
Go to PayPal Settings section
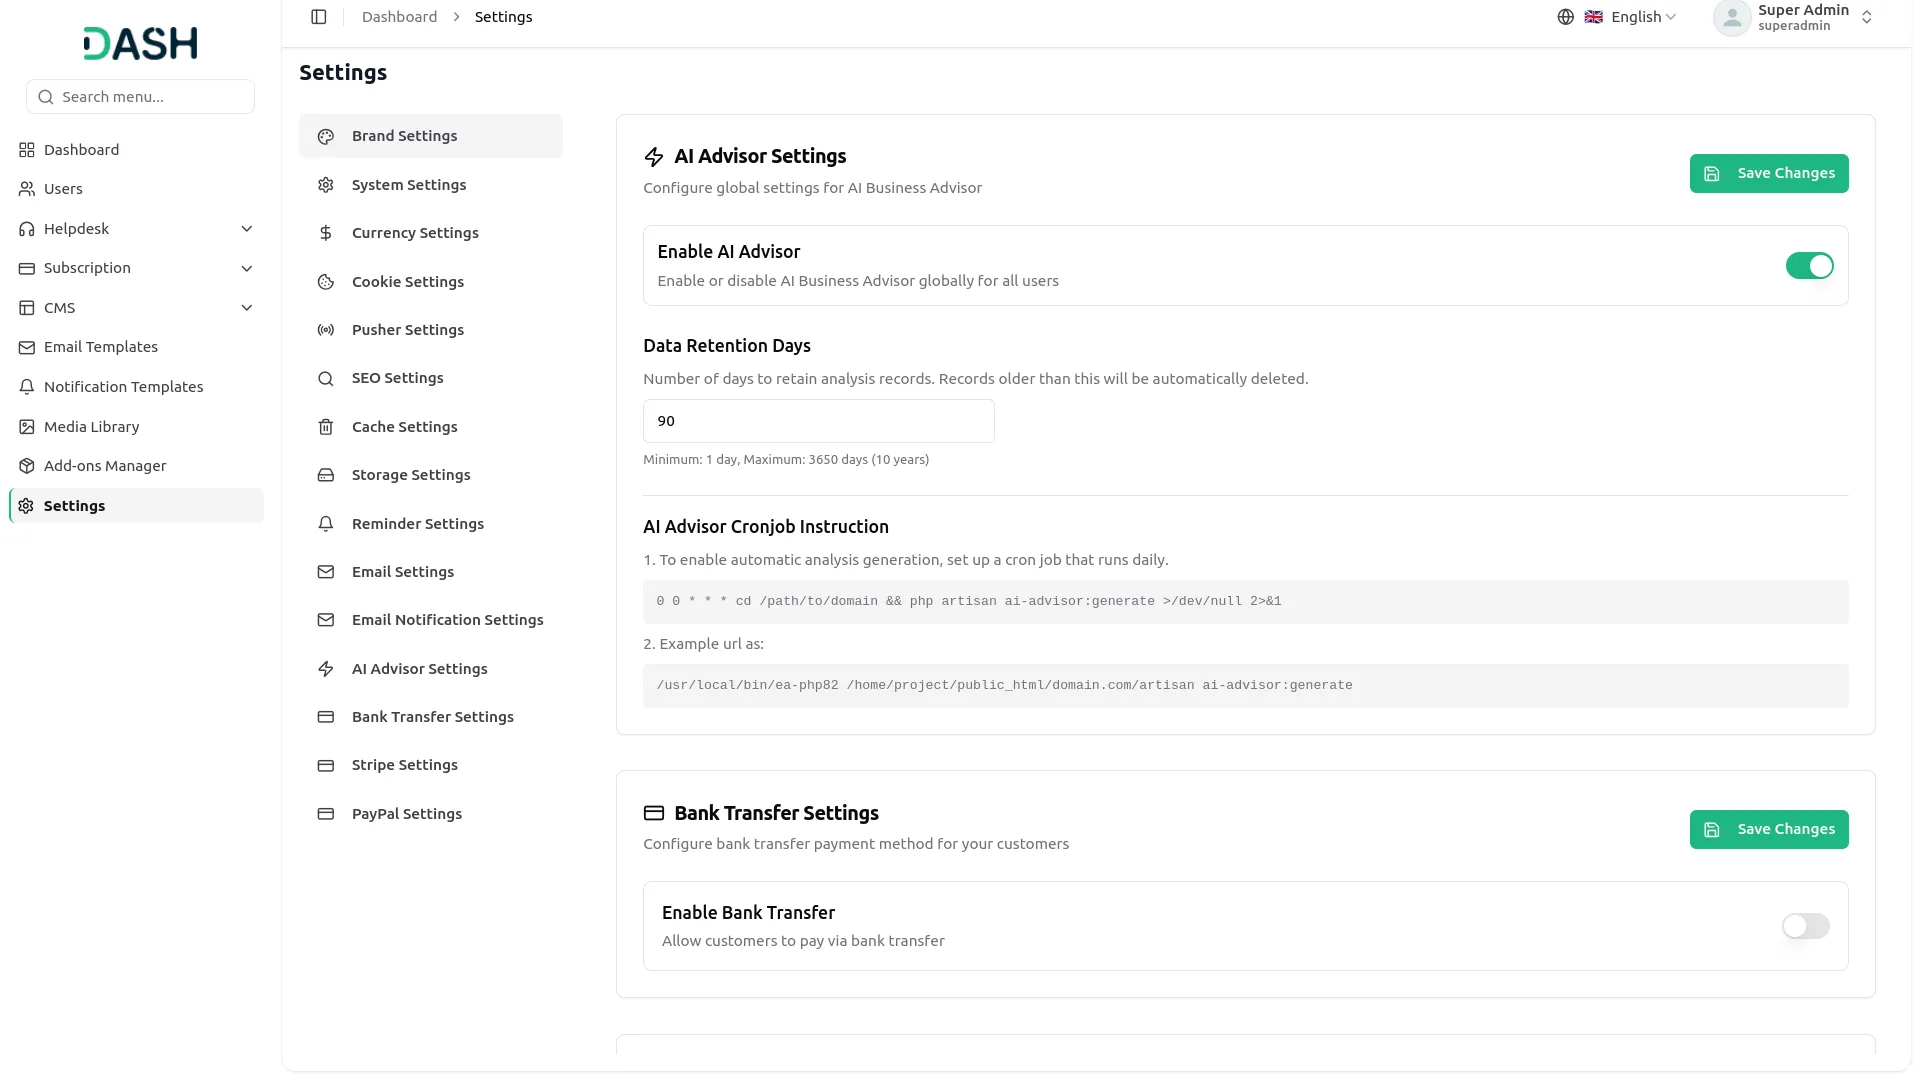[431, 814]
